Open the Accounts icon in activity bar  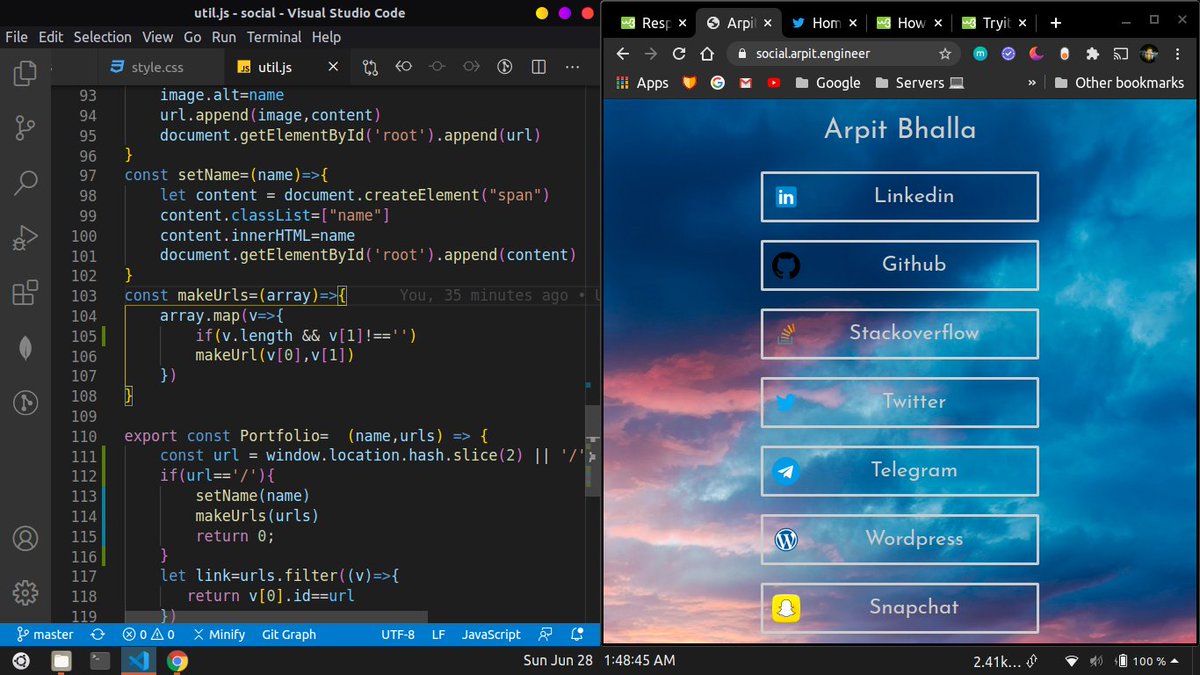point(24,538)
